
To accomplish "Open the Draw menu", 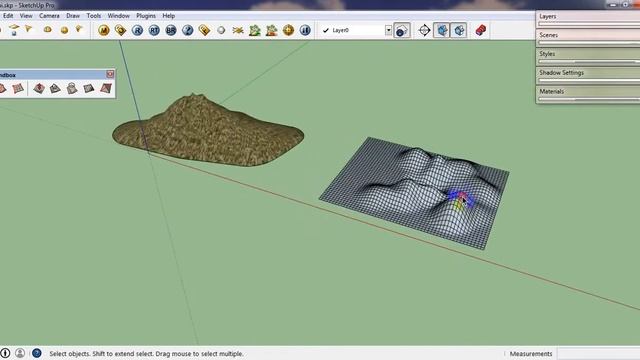I will coord(73,16).
